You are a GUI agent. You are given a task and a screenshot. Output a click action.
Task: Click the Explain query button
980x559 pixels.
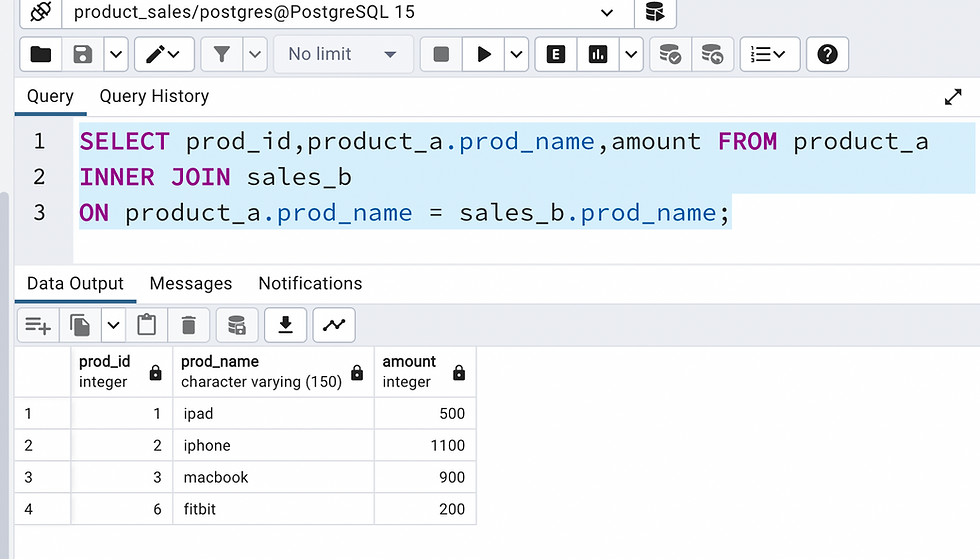(556, 54)
